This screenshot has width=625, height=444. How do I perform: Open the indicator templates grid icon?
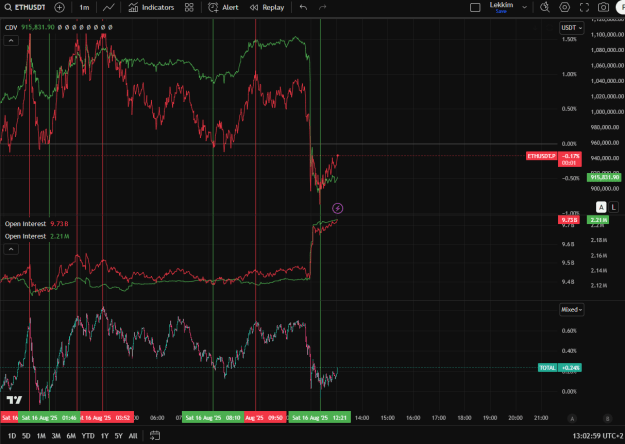click(189, 7)
